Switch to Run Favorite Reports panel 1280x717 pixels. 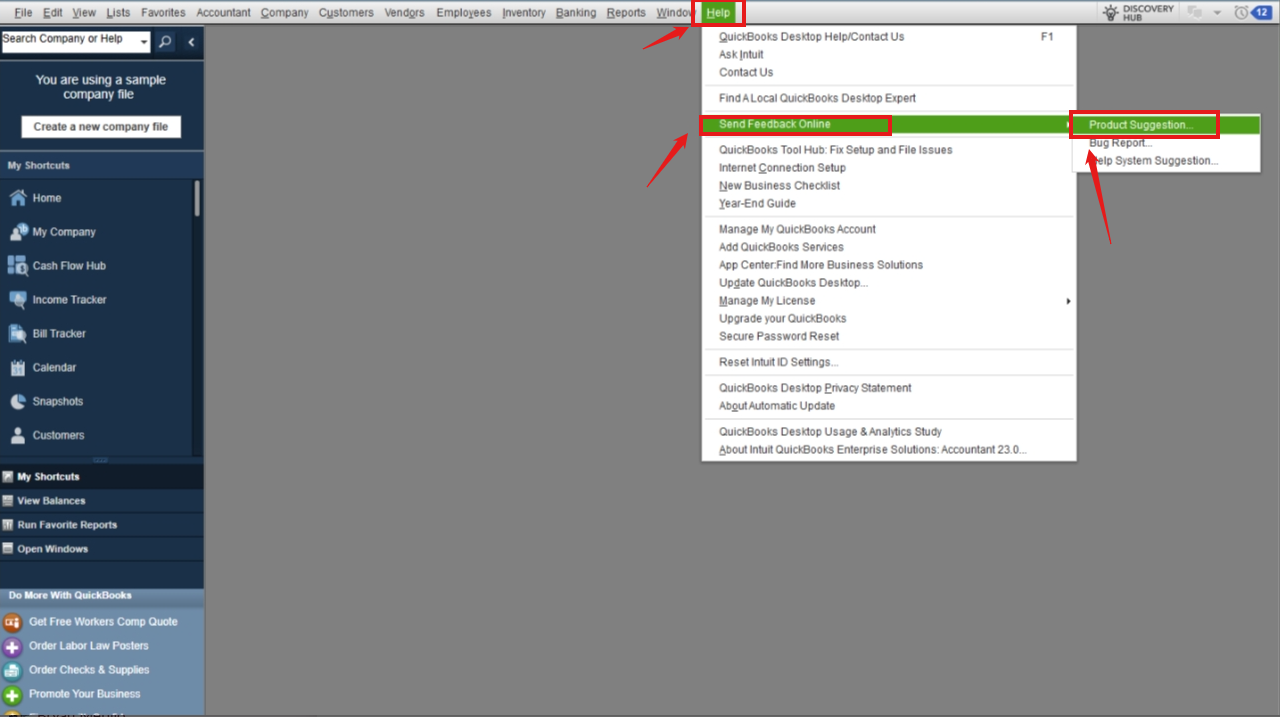pyautogui.click(x=102, y=525)
